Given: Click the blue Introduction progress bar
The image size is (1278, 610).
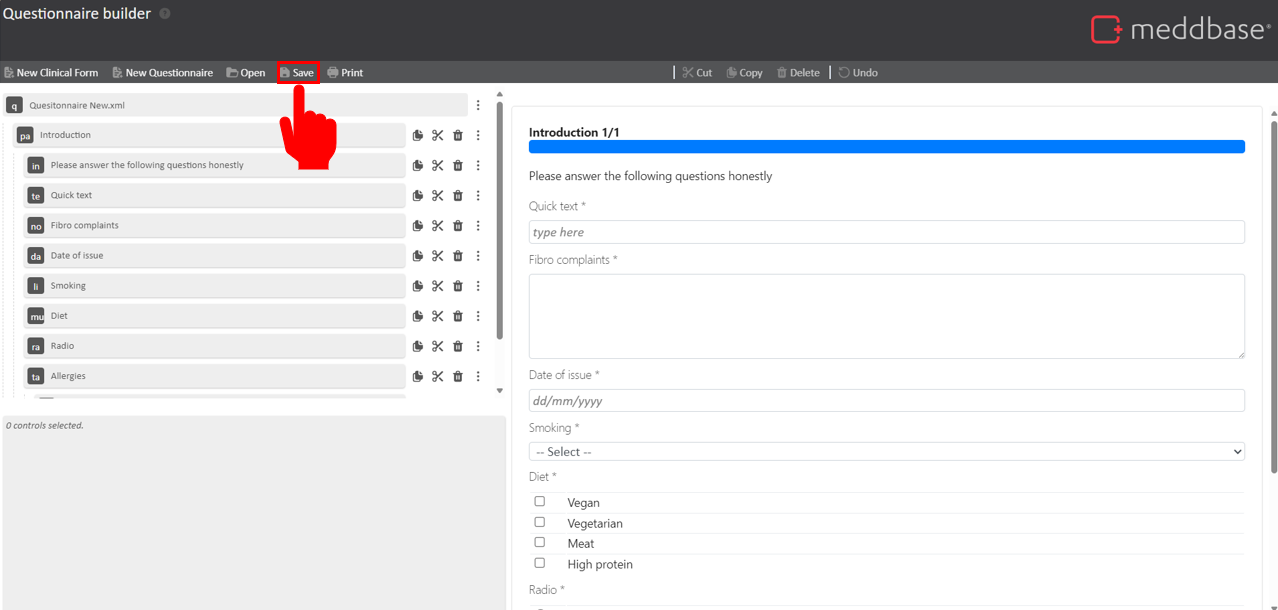Looking at the screenshot, I should tap(886, 147).
